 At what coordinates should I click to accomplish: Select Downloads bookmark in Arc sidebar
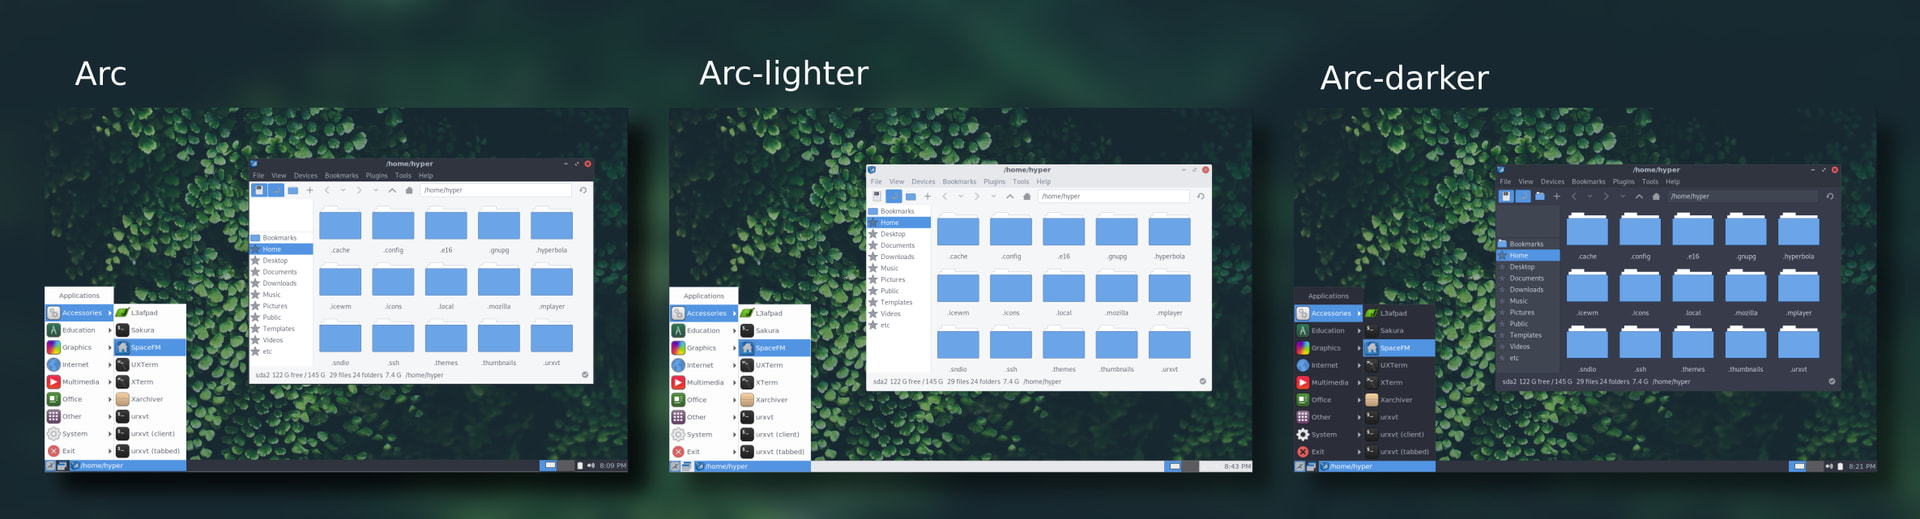[x=279, y=284]
